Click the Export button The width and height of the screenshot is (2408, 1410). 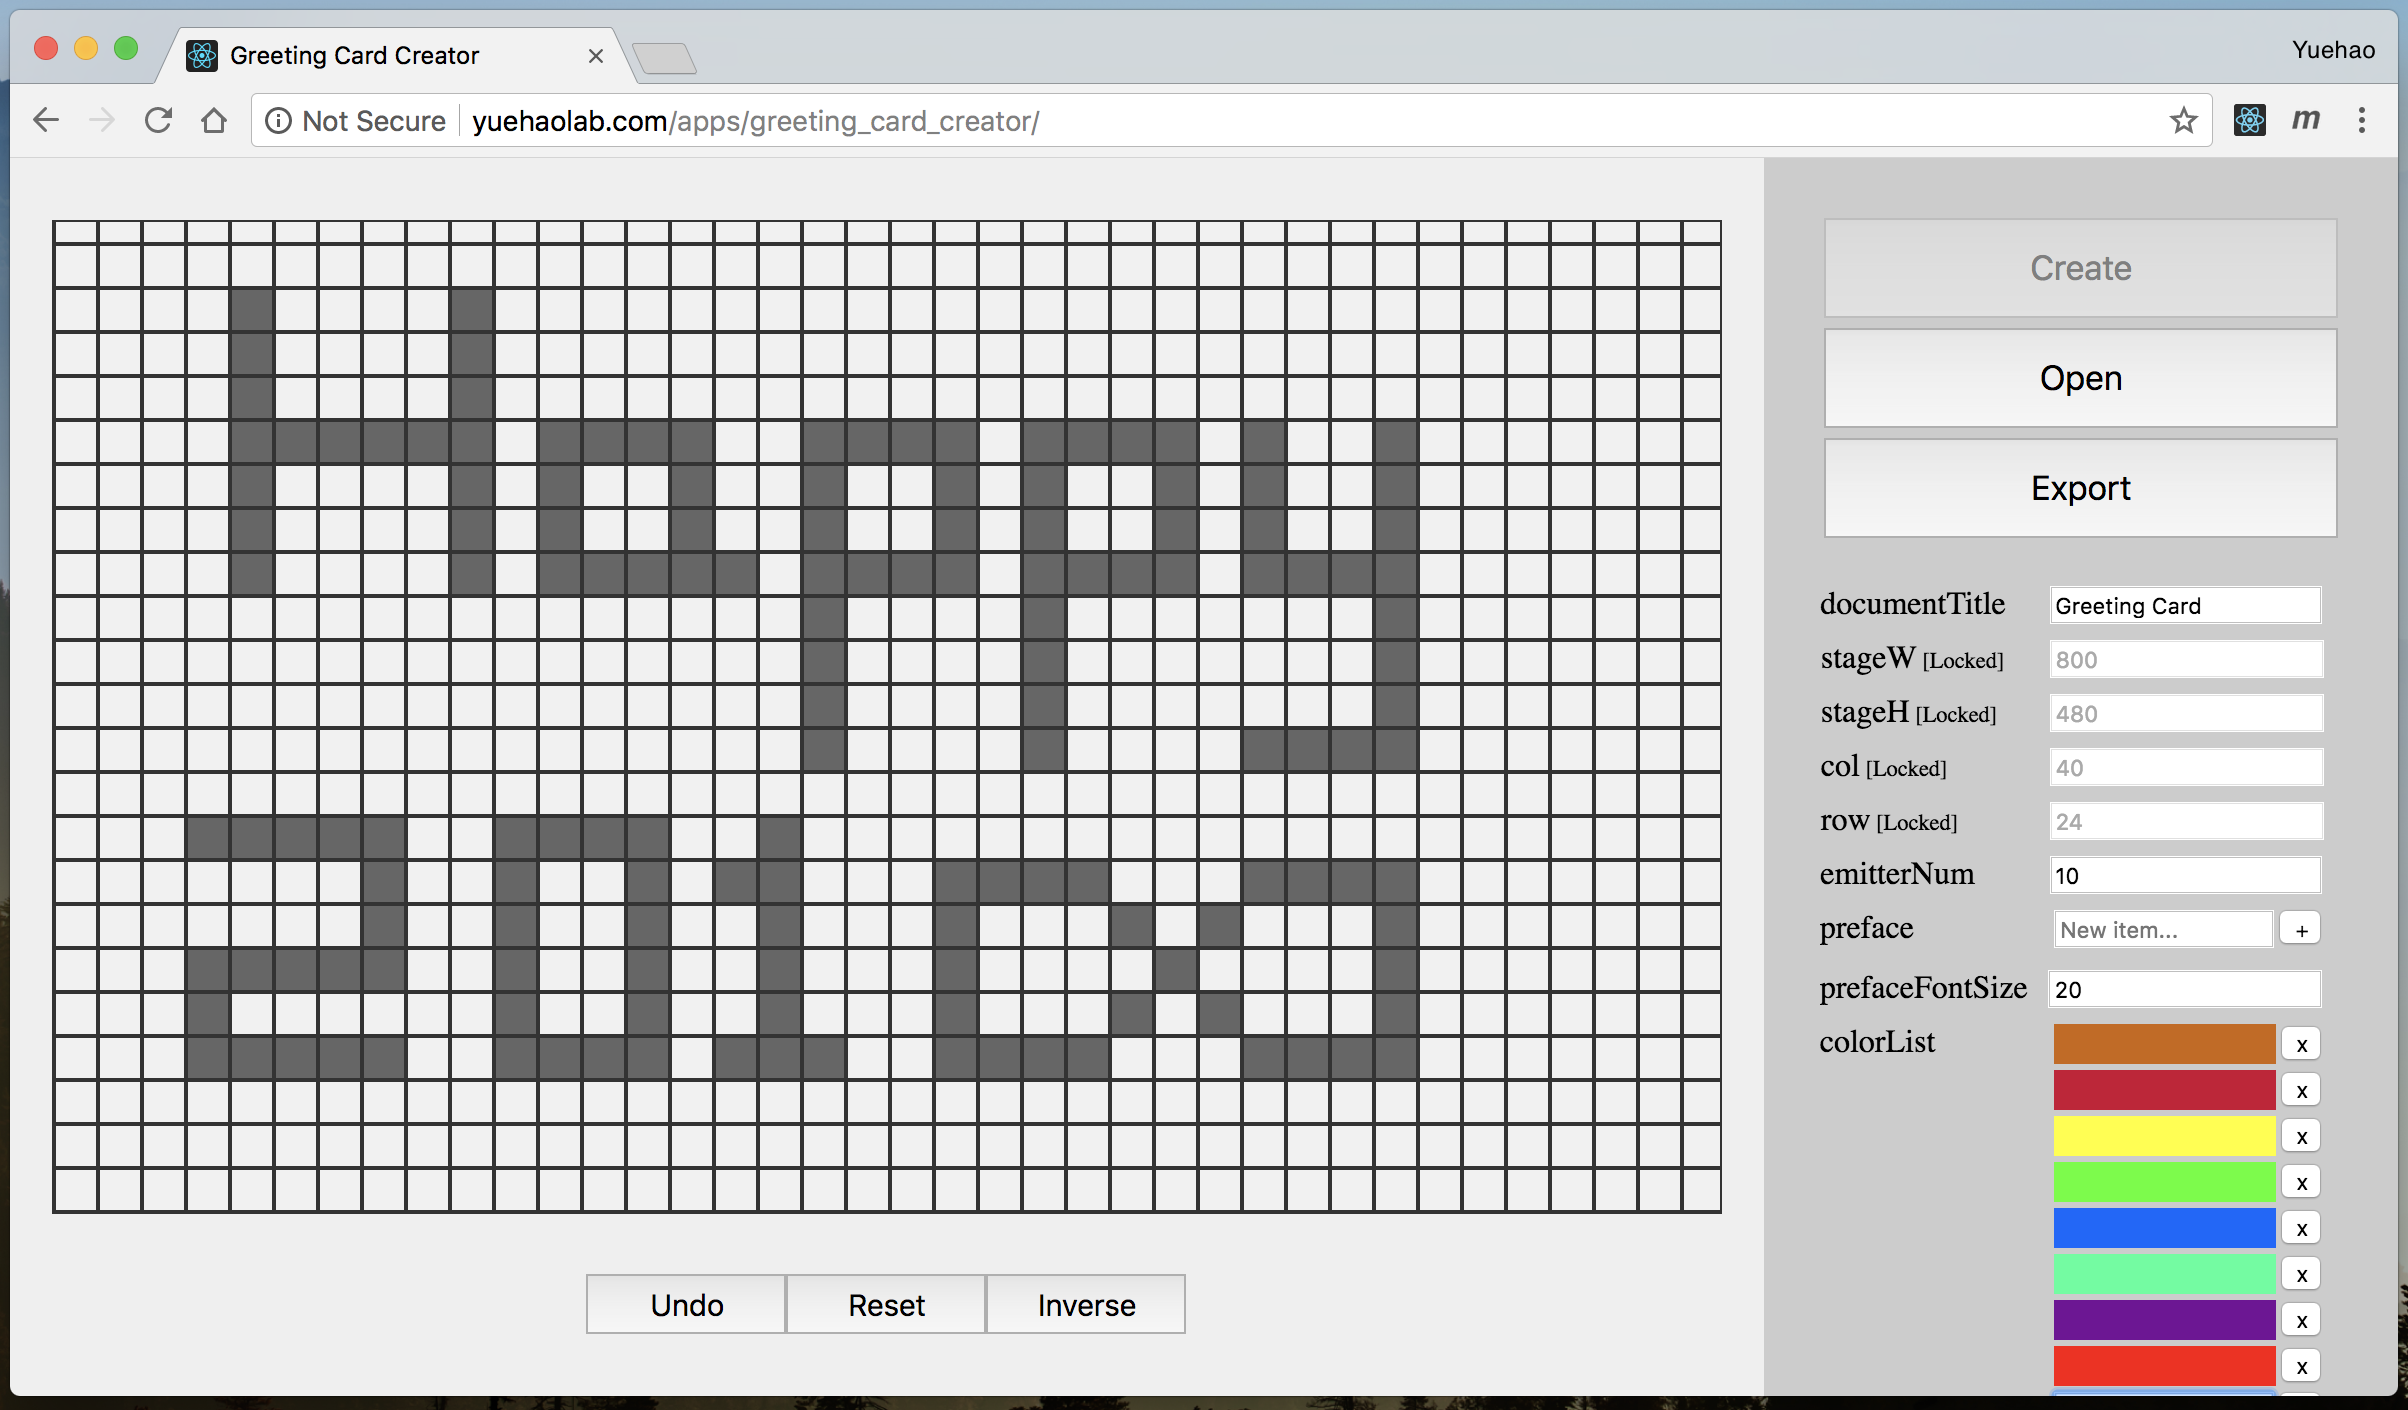point(2080,488)
